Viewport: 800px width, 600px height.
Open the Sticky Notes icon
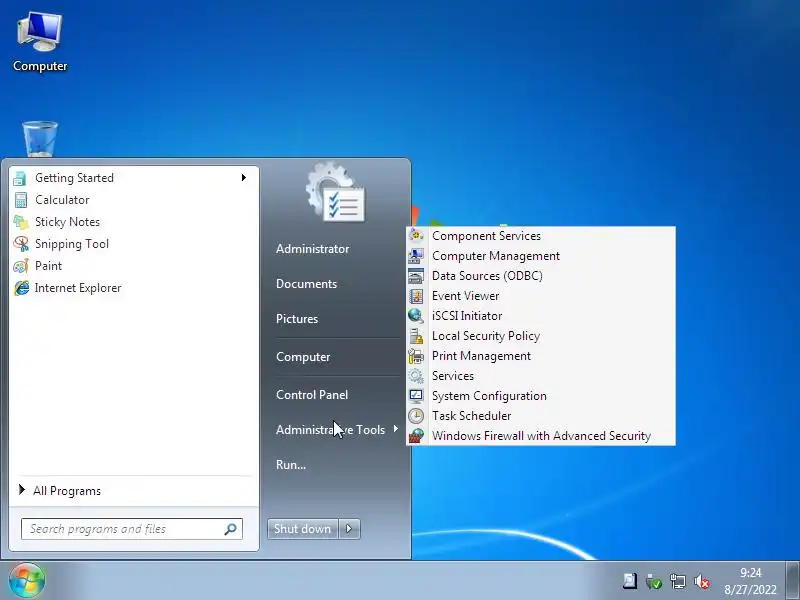tap(20, 222)
